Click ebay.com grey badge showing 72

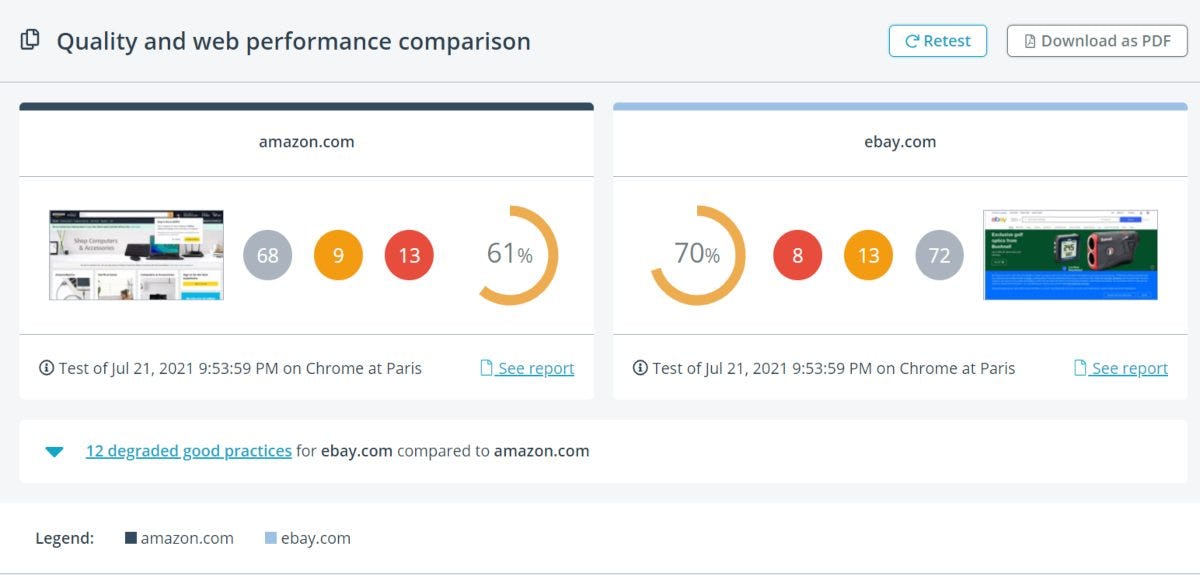pyautogui.click(x=939, y=255)
